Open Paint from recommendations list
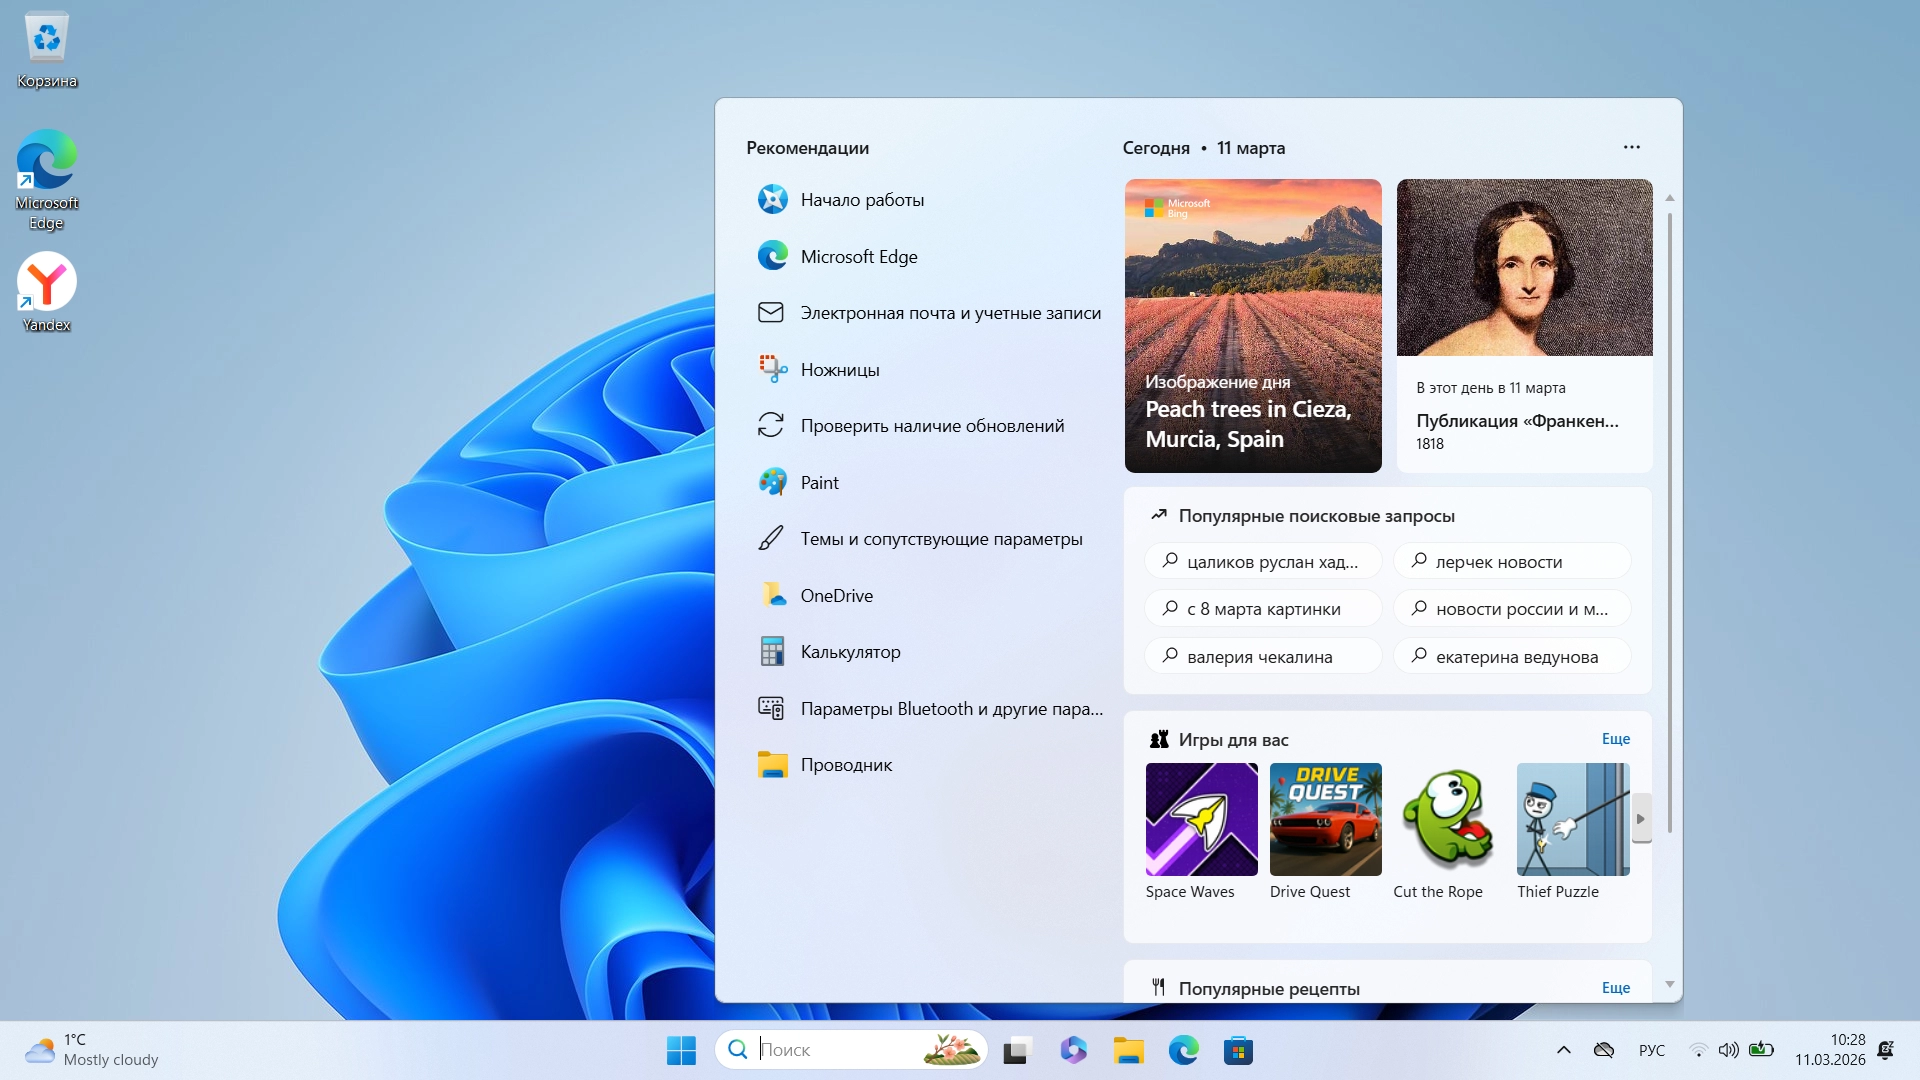Image resolution: width=1920 pixels, height=1080 pixels. [x=819, y=483]
